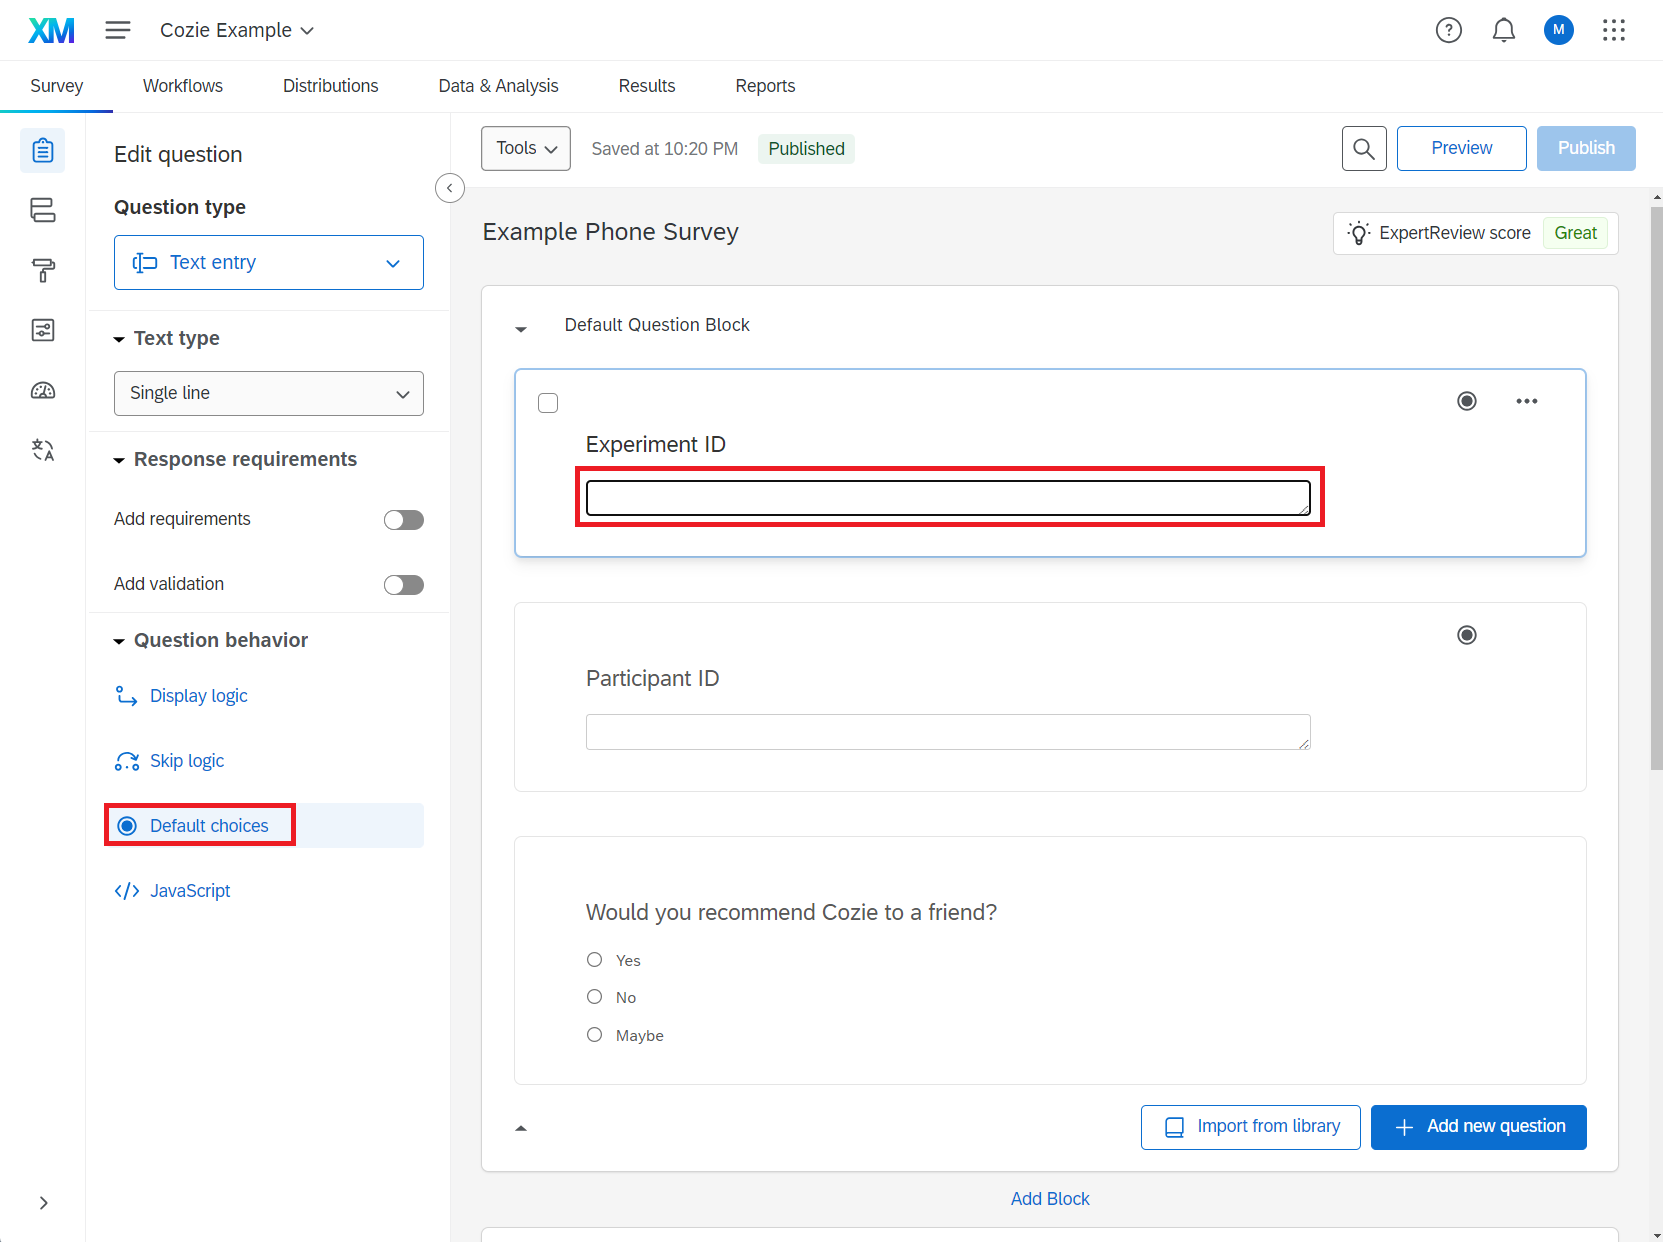Enable the Add requirements toggle
Screen dimensions: 1663x1242
[x=403, y=520]
